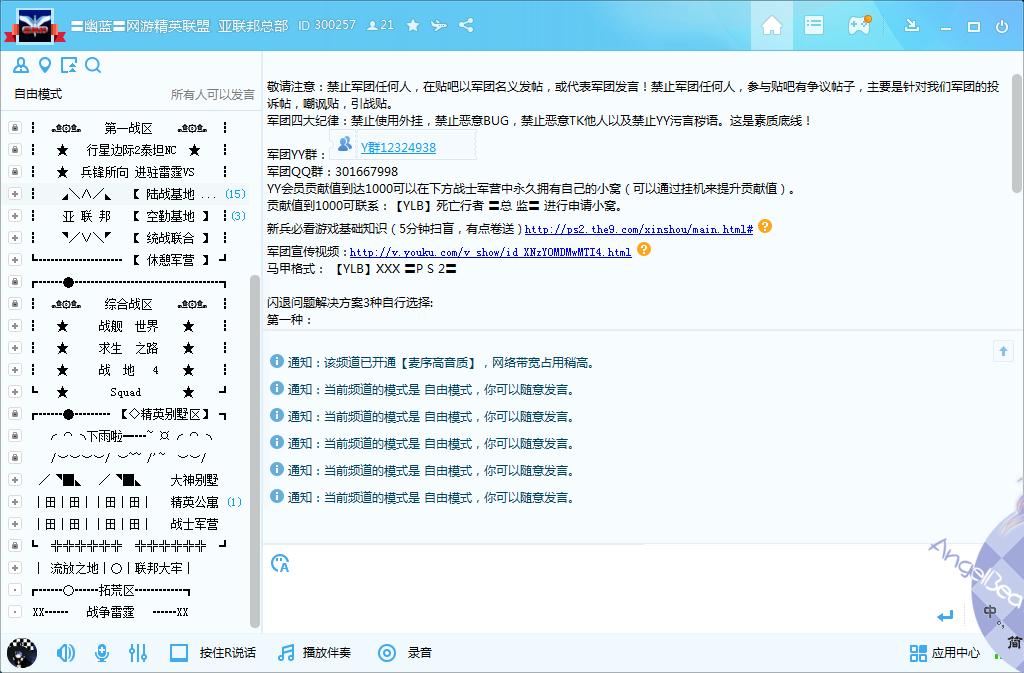Select the 行星边际2泰坦NC channel
The width and height of the screenshot is (1024, 673).
coord(129,150)
